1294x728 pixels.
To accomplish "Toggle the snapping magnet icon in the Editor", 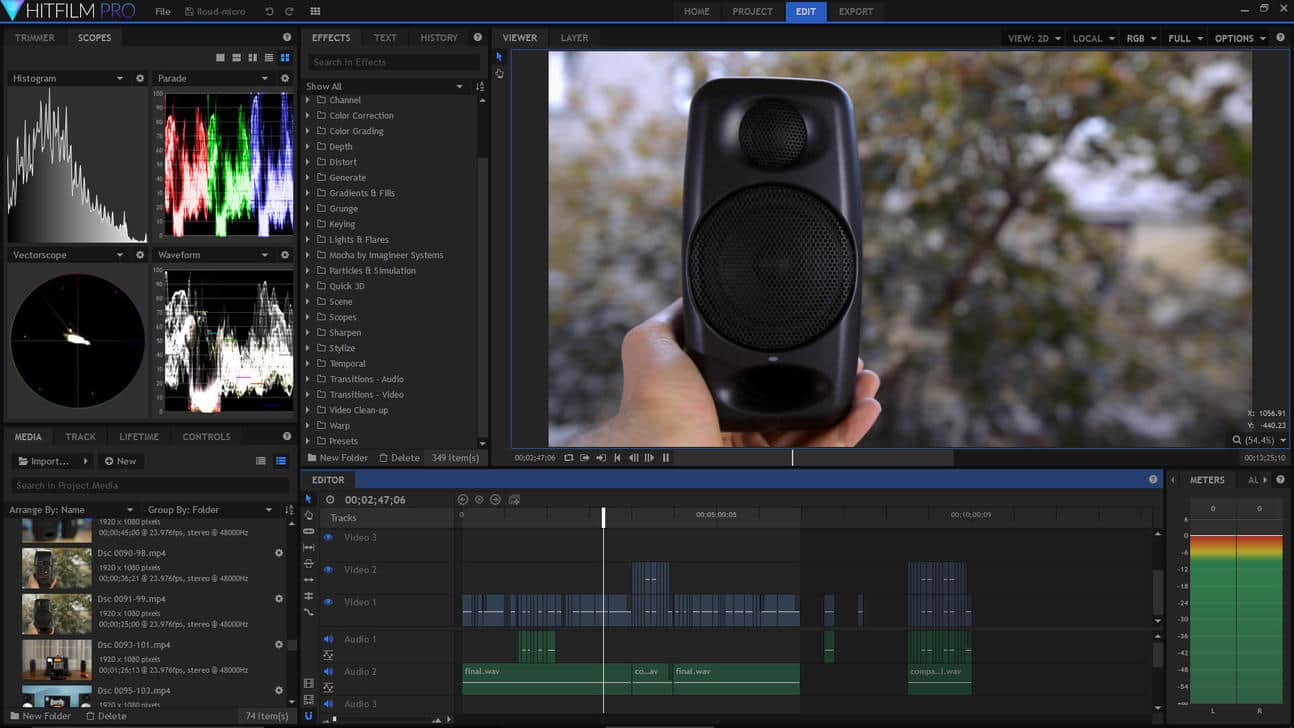I will tap(308, 716).
